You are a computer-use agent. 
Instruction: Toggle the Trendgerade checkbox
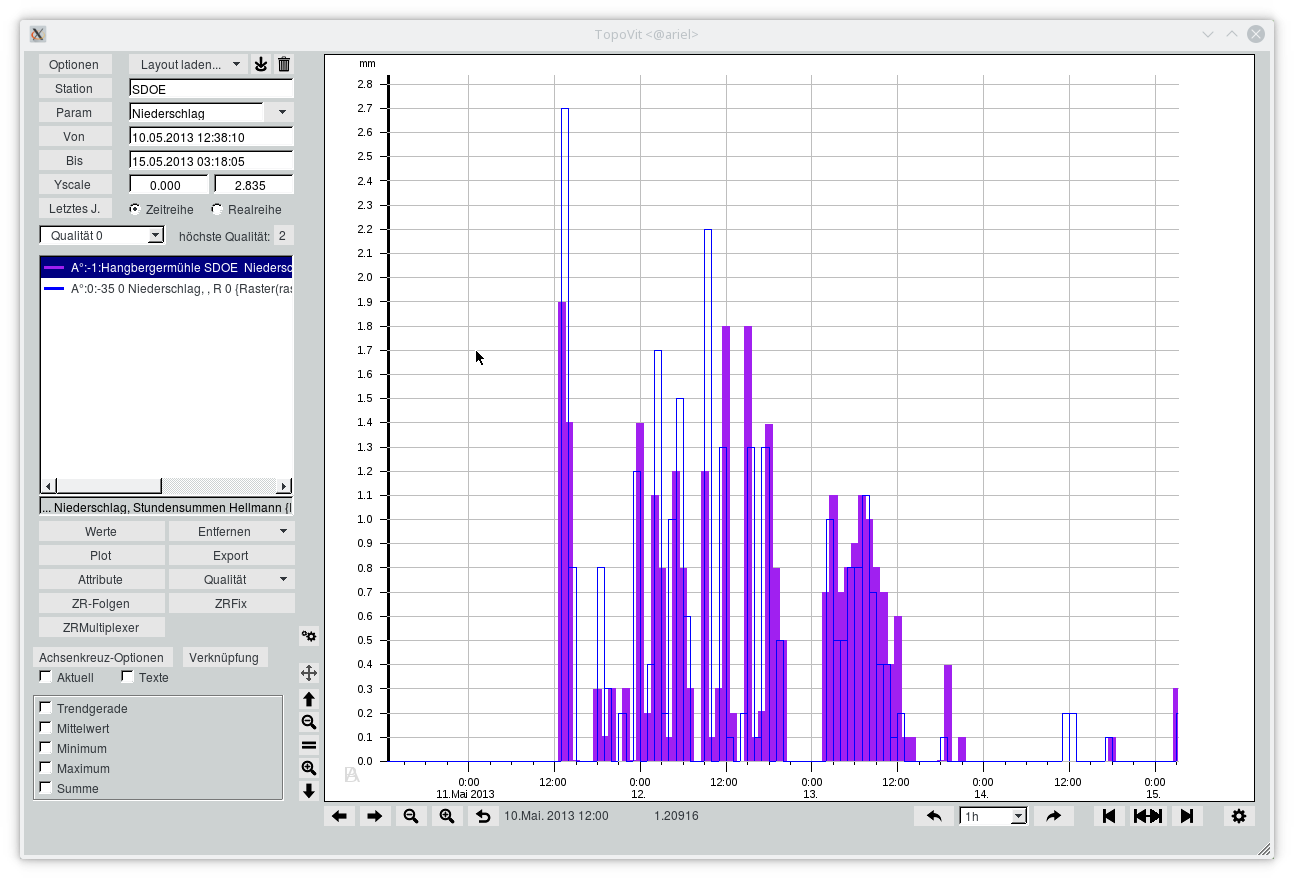pos(46,708)
